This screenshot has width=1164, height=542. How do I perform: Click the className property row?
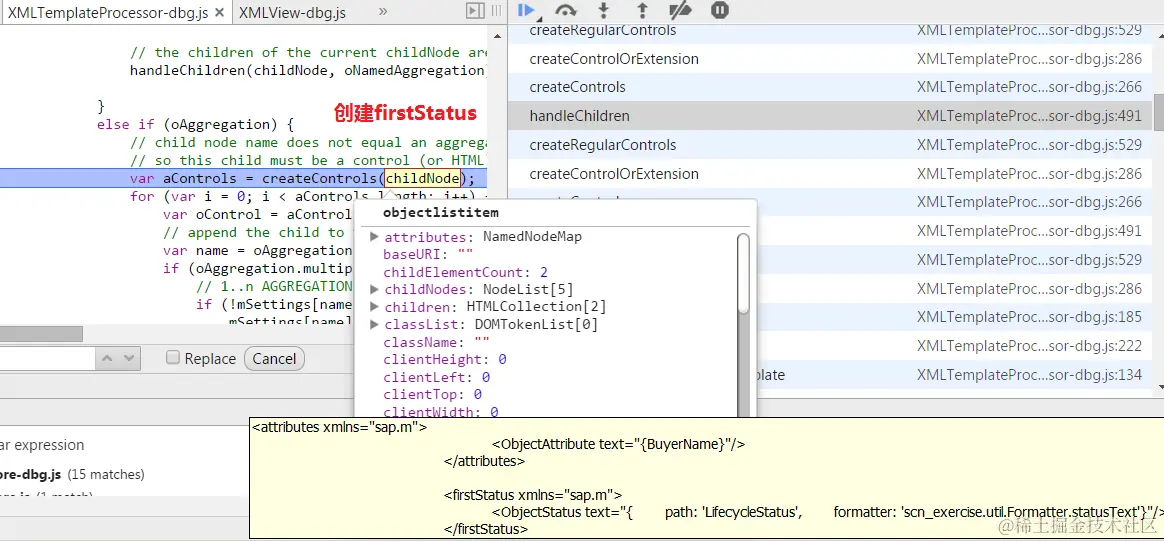436,342
